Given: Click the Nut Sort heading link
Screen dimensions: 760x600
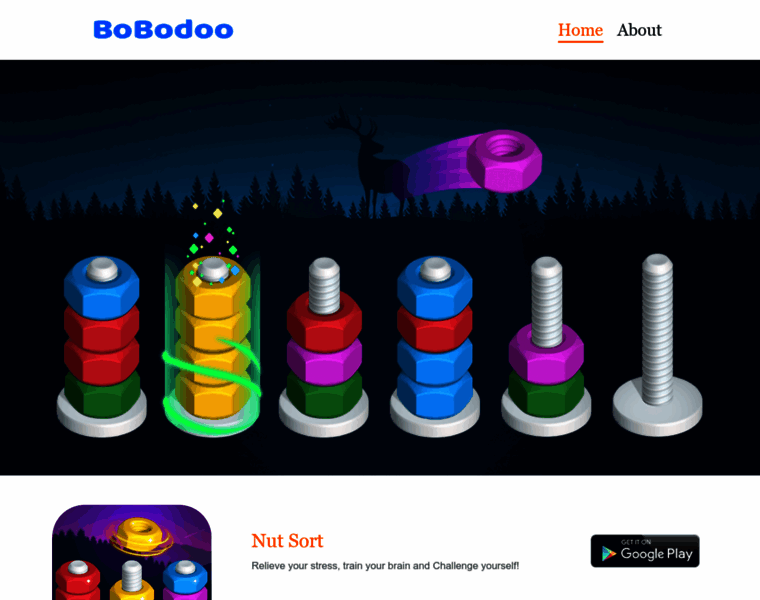Looking at the screenshot, I should click(x=287, y=540).
